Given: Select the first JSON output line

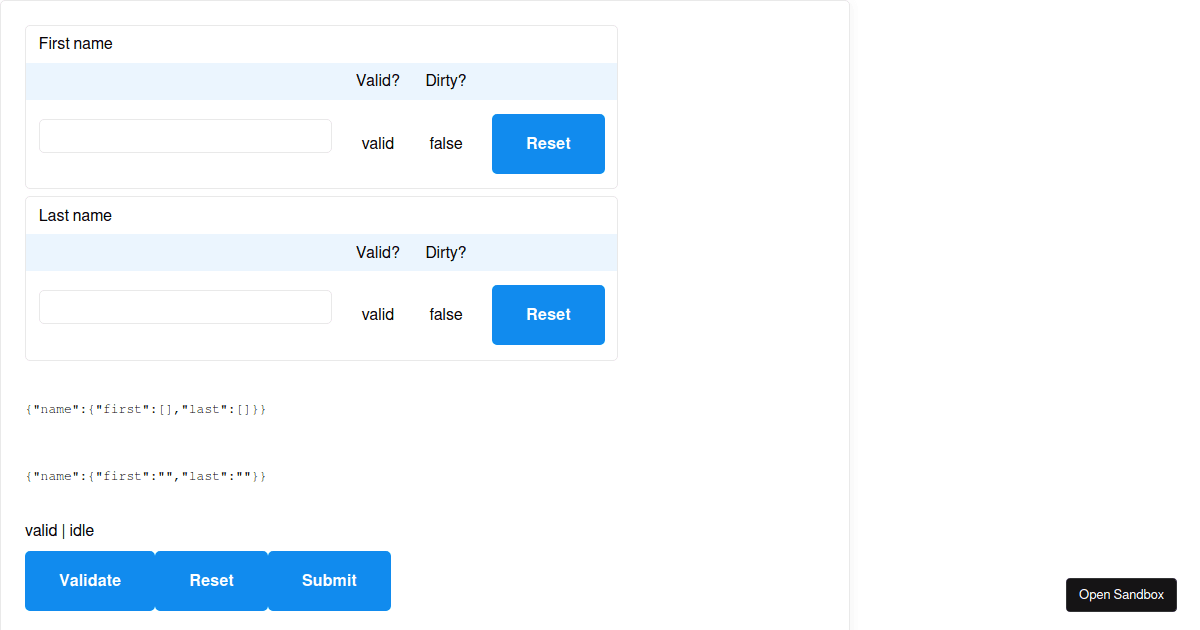Looking at the screenshot, I should tap(145, 408).
